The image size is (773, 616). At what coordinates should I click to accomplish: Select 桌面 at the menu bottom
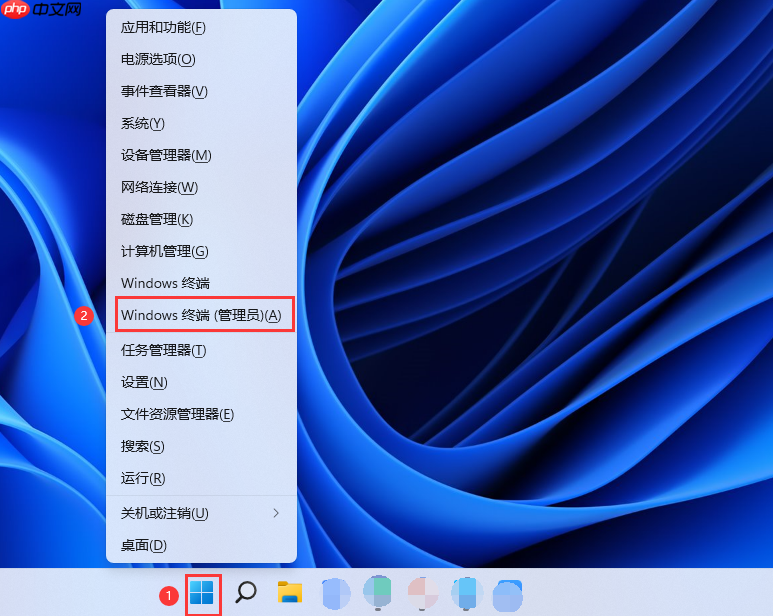tap(144, 545)
